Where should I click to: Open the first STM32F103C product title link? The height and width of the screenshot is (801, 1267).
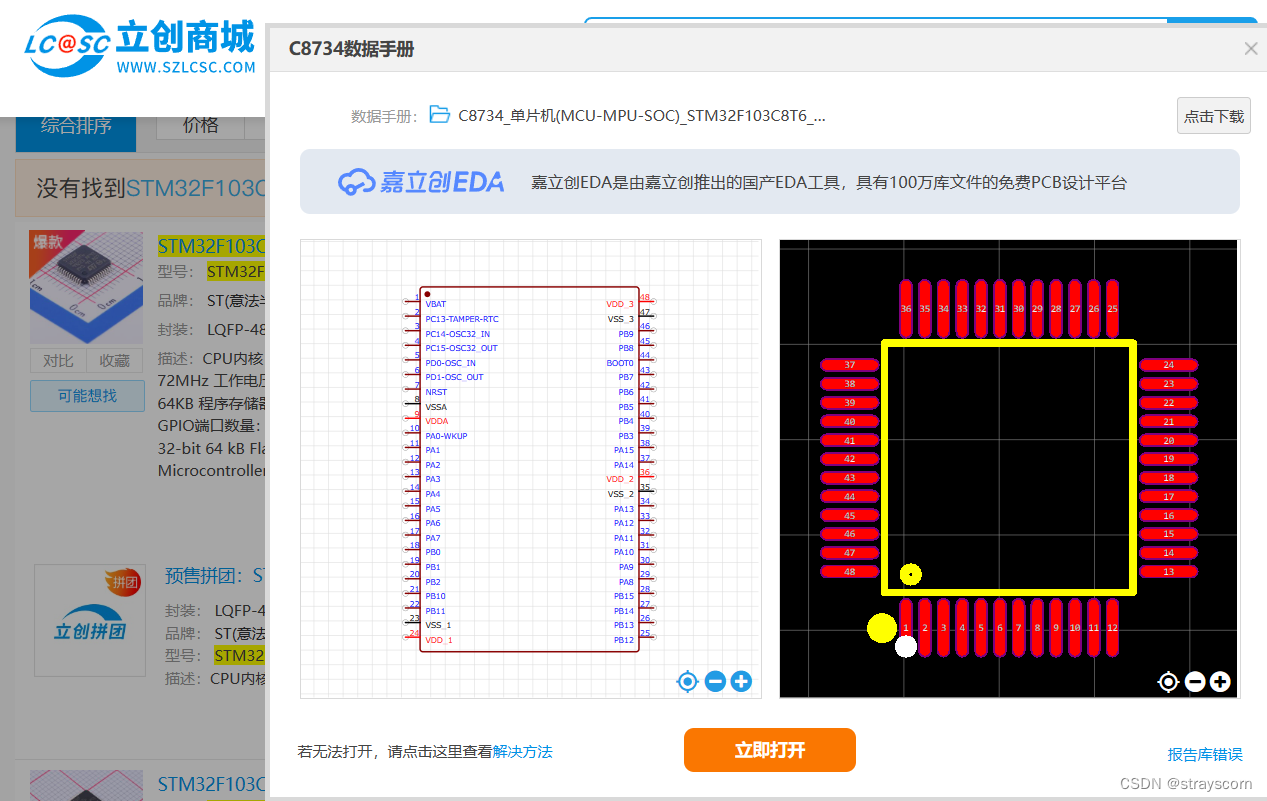tap(212, 245)
